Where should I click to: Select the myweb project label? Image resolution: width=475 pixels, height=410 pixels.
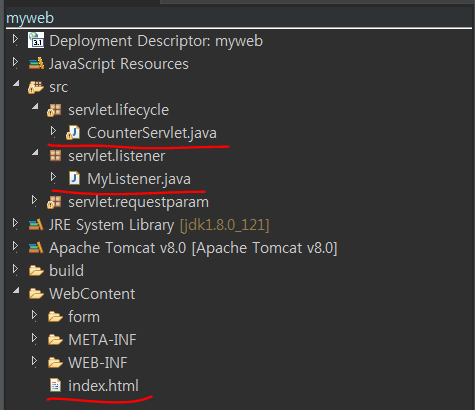pyautogui.click(x=30, y=18)
